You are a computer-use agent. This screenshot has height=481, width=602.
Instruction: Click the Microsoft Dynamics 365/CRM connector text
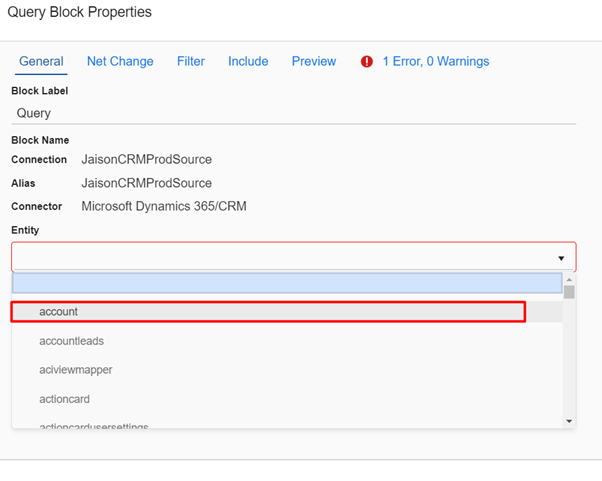164,206
